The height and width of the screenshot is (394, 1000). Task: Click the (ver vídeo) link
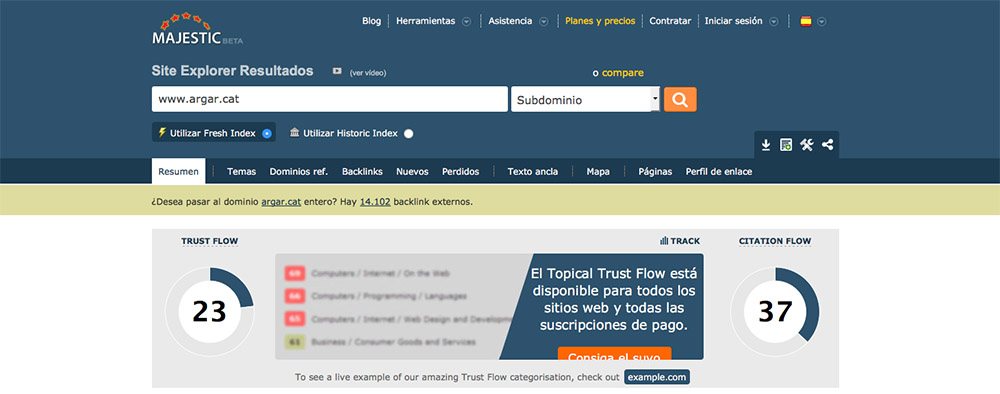[368, 73]
